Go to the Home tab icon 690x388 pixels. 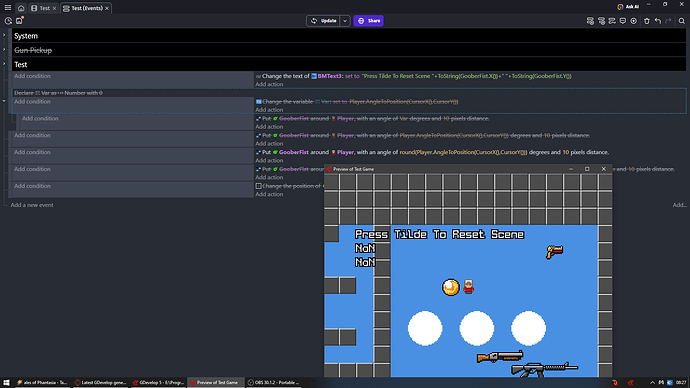tap(21, 8)
